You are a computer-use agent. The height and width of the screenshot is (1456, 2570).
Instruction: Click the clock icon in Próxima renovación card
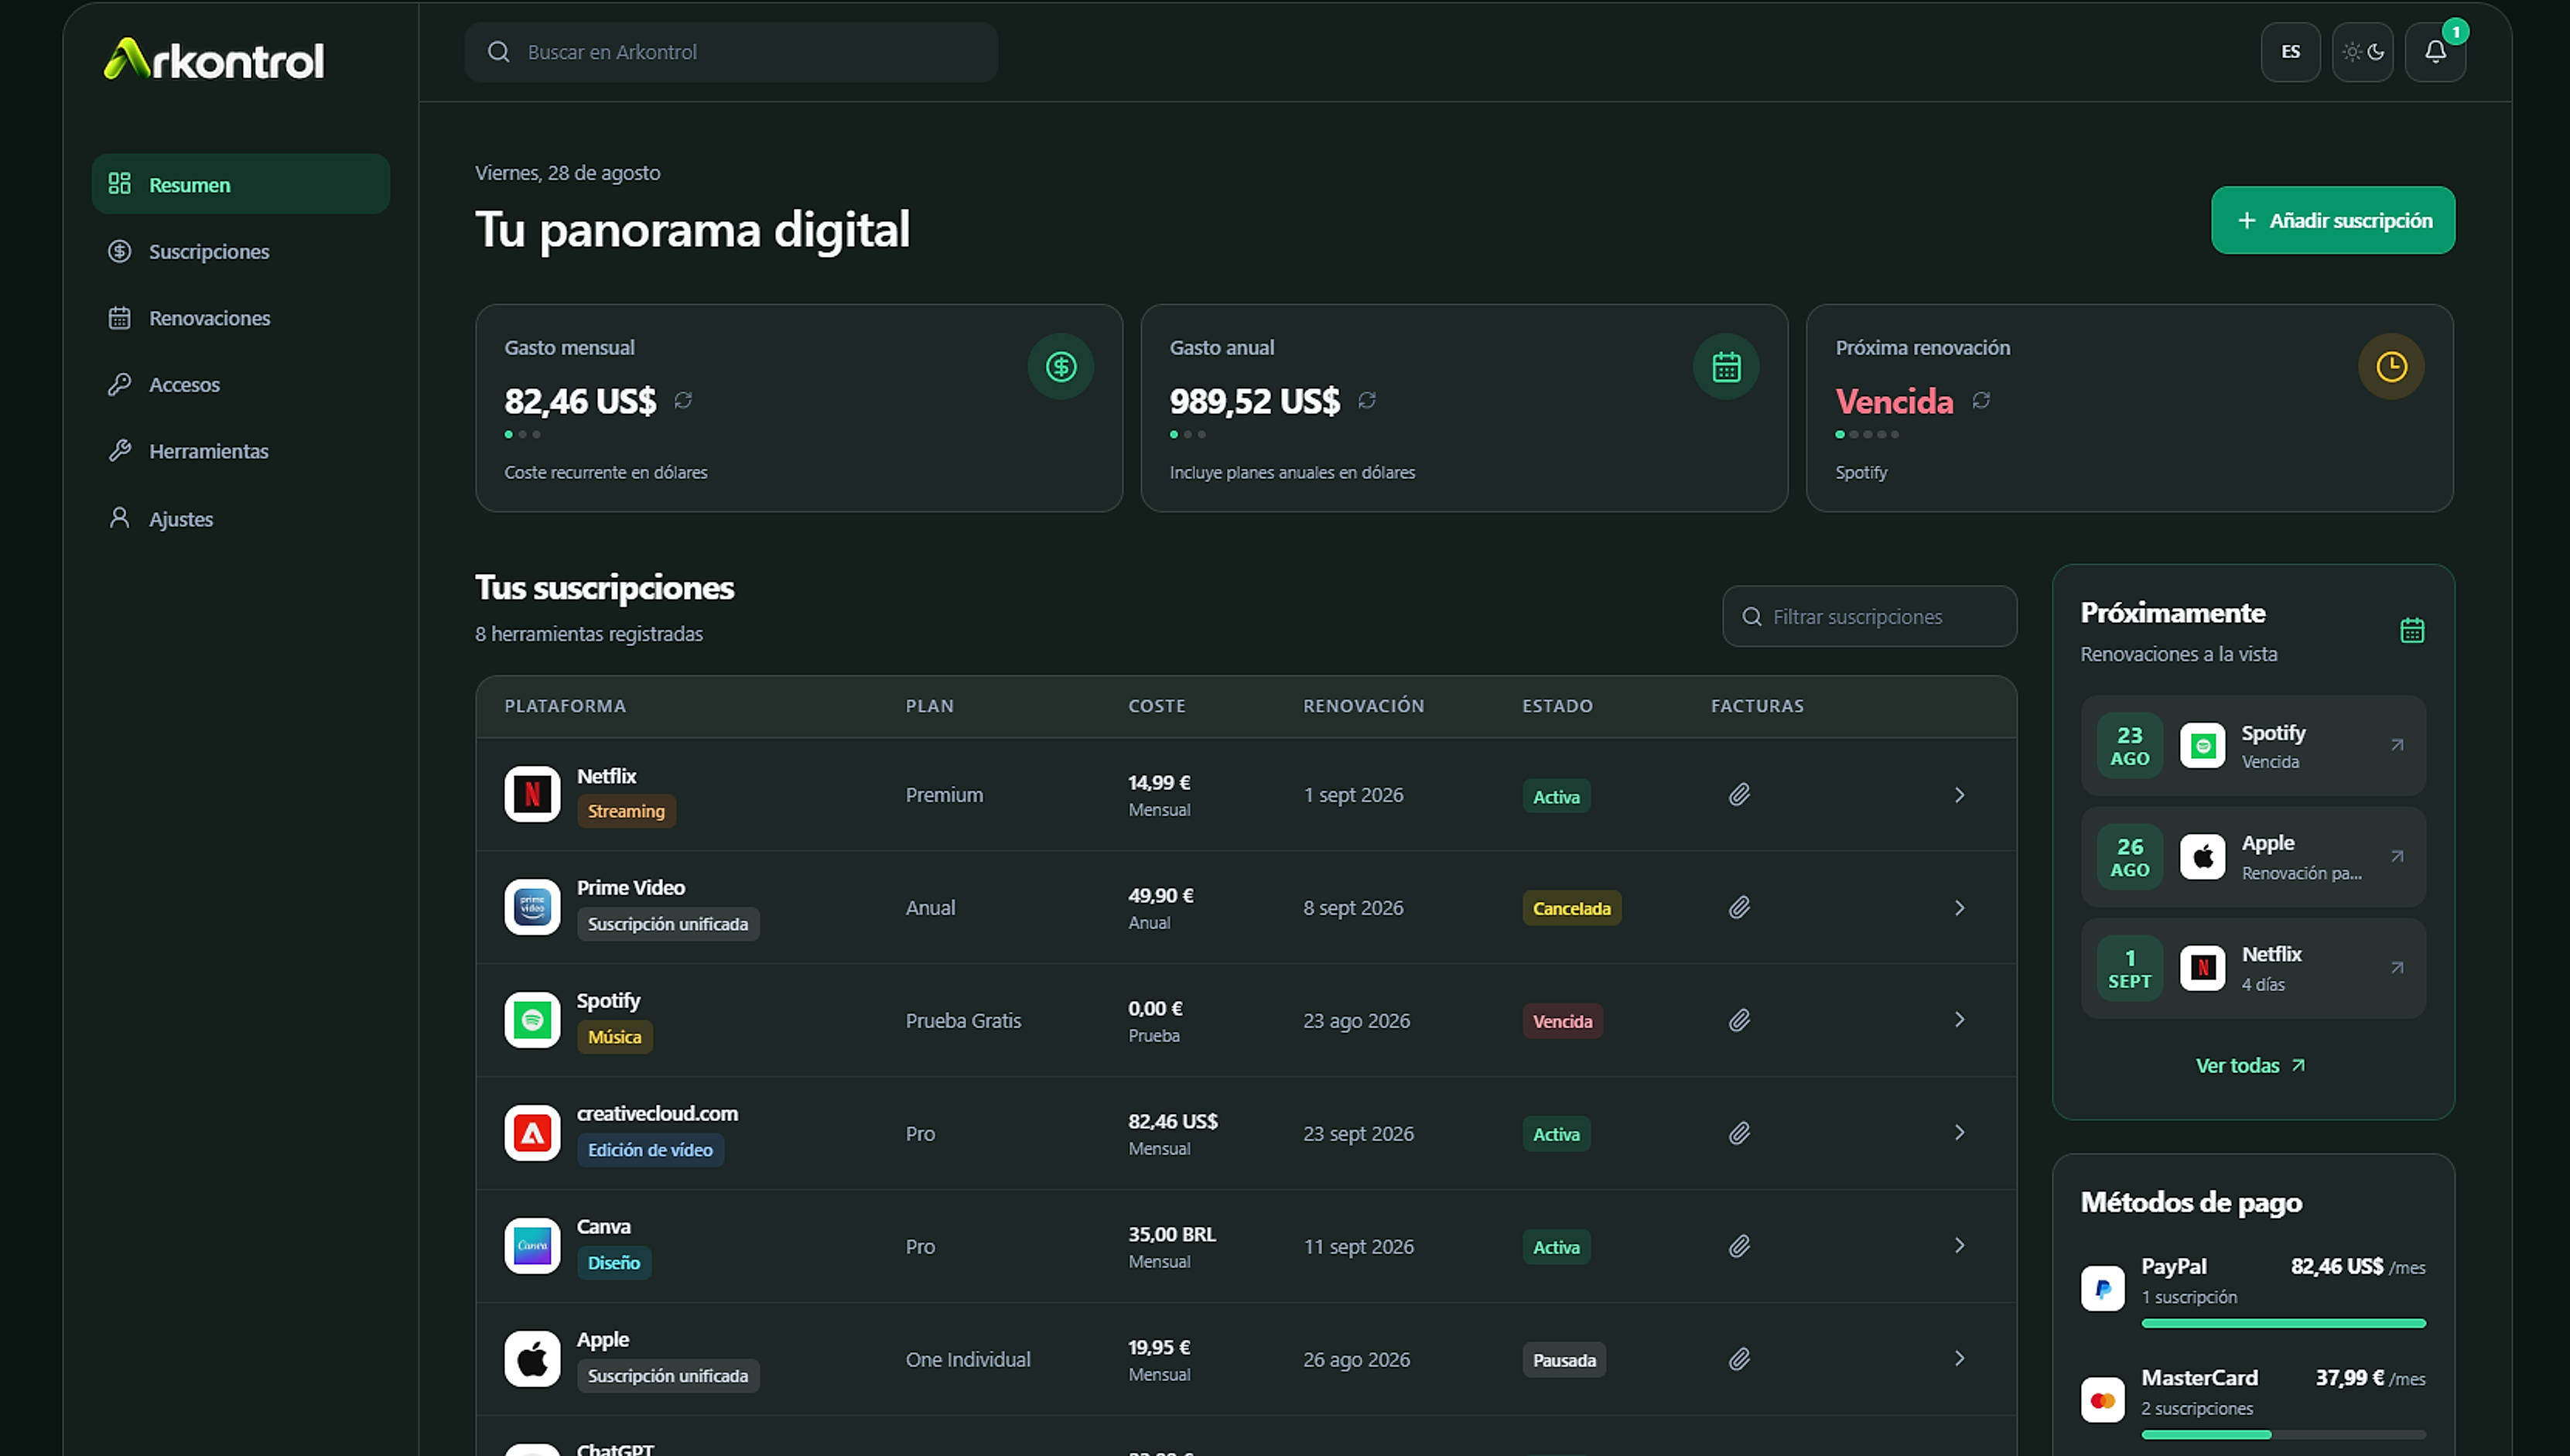(2390, 367)
